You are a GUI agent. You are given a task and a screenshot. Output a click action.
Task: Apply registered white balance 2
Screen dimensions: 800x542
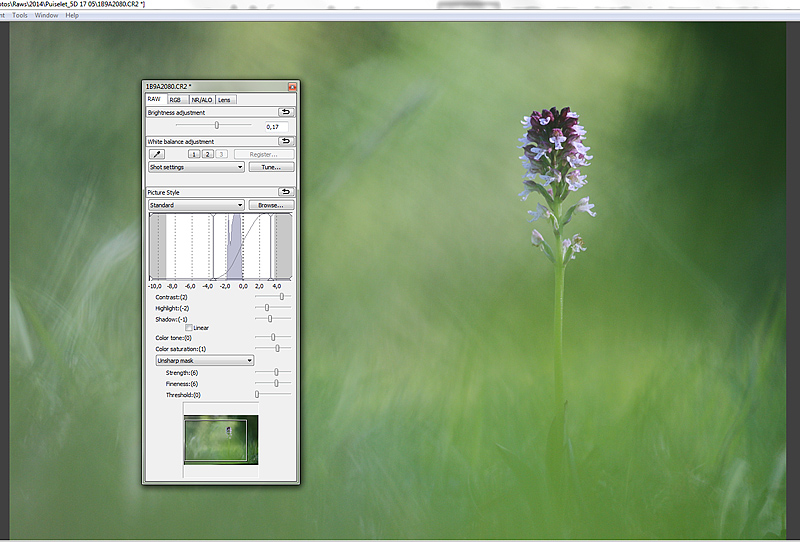click(x=207, y=154)
